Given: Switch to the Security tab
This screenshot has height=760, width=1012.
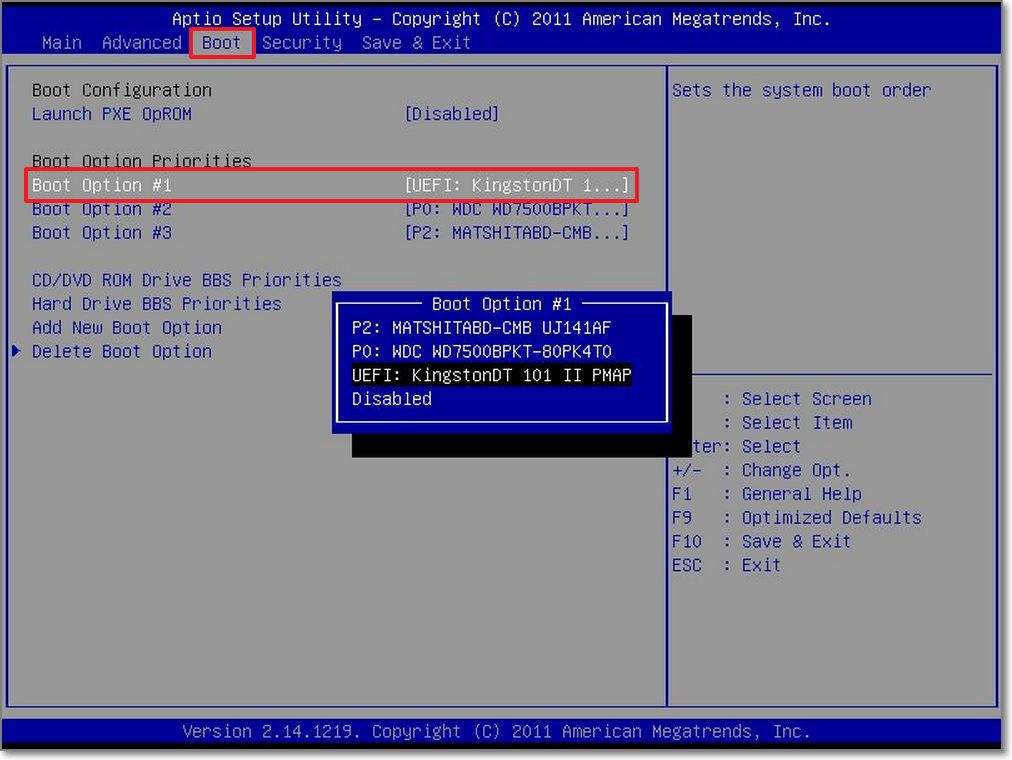Looking at the screenshot, I should tap(302, 42).
